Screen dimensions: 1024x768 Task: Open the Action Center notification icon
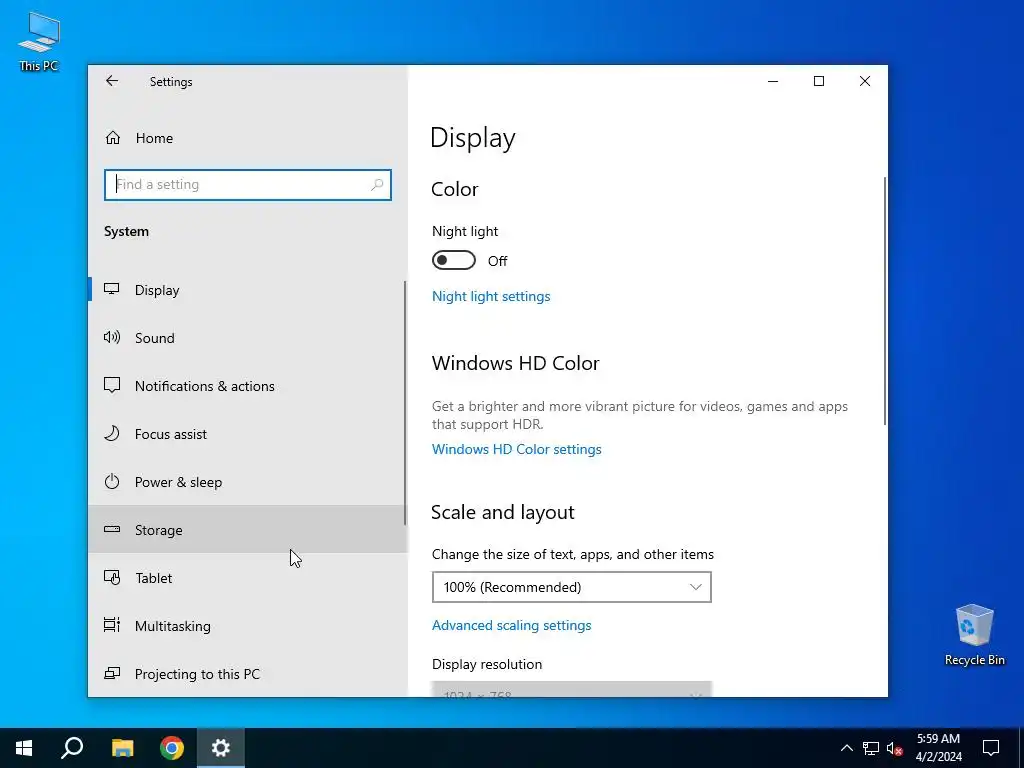991,748
